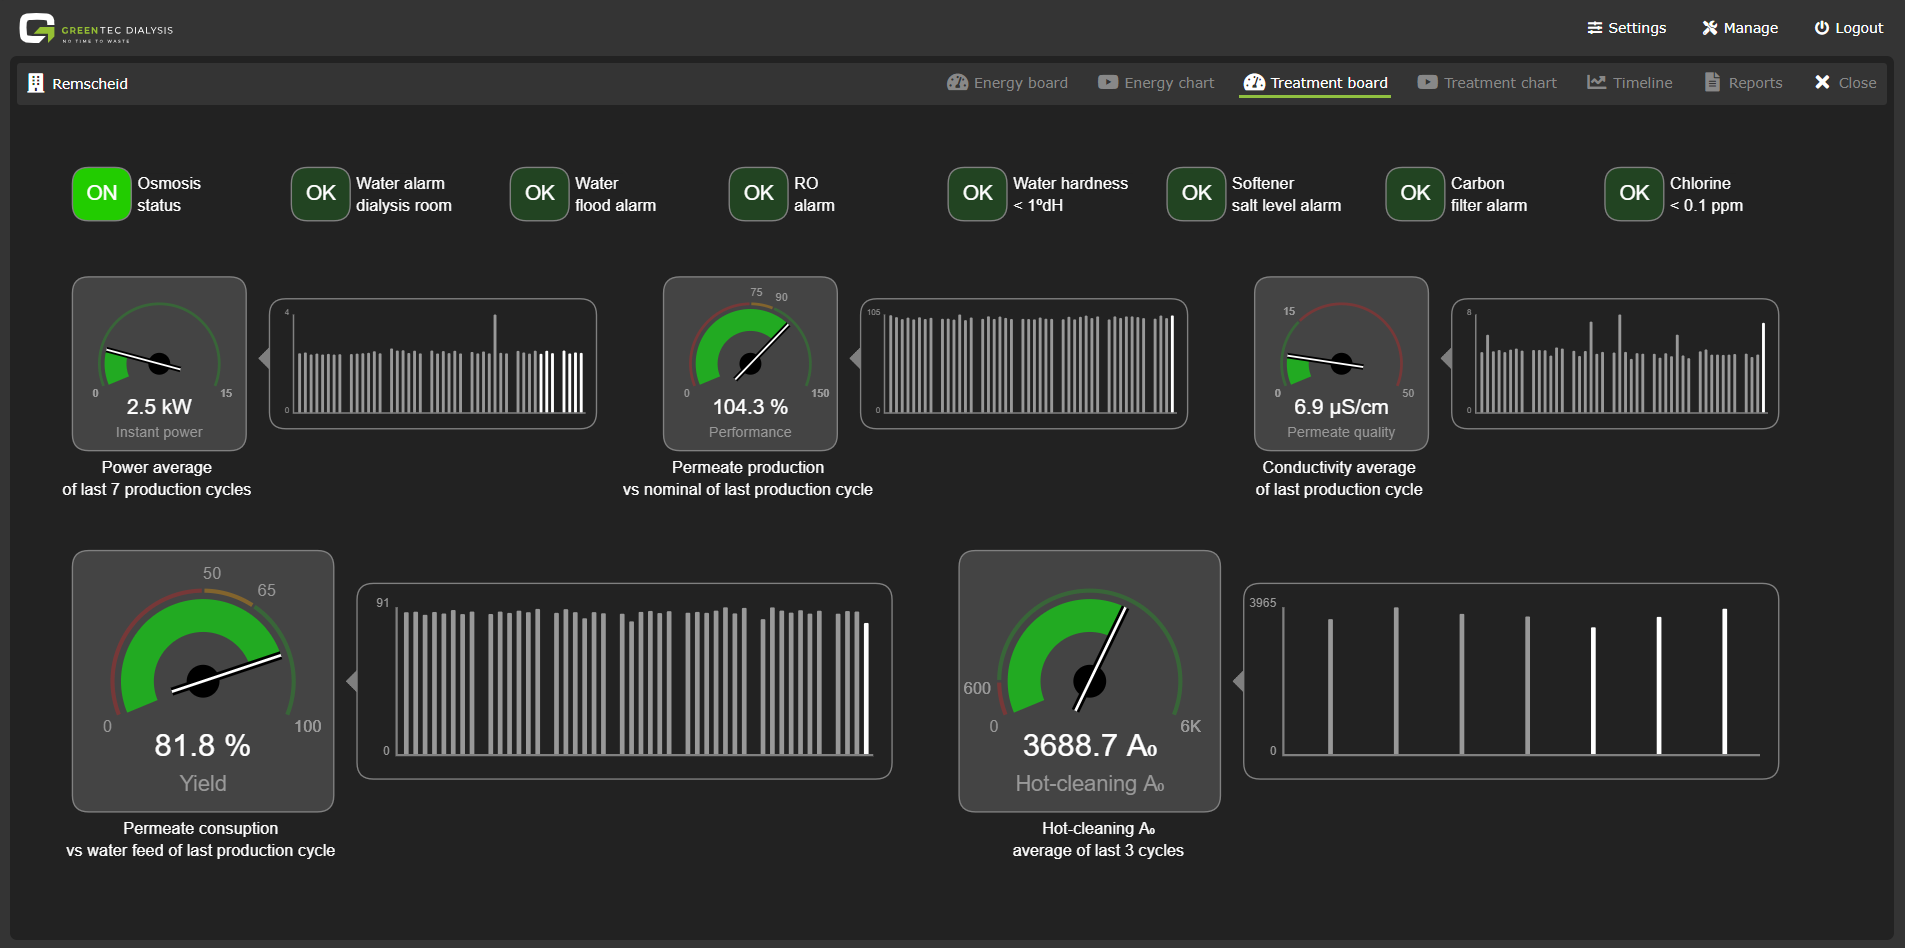Switch to the Energy board tab
The height and width of the screenshot is (948, 1905).
coord(1007,83)
